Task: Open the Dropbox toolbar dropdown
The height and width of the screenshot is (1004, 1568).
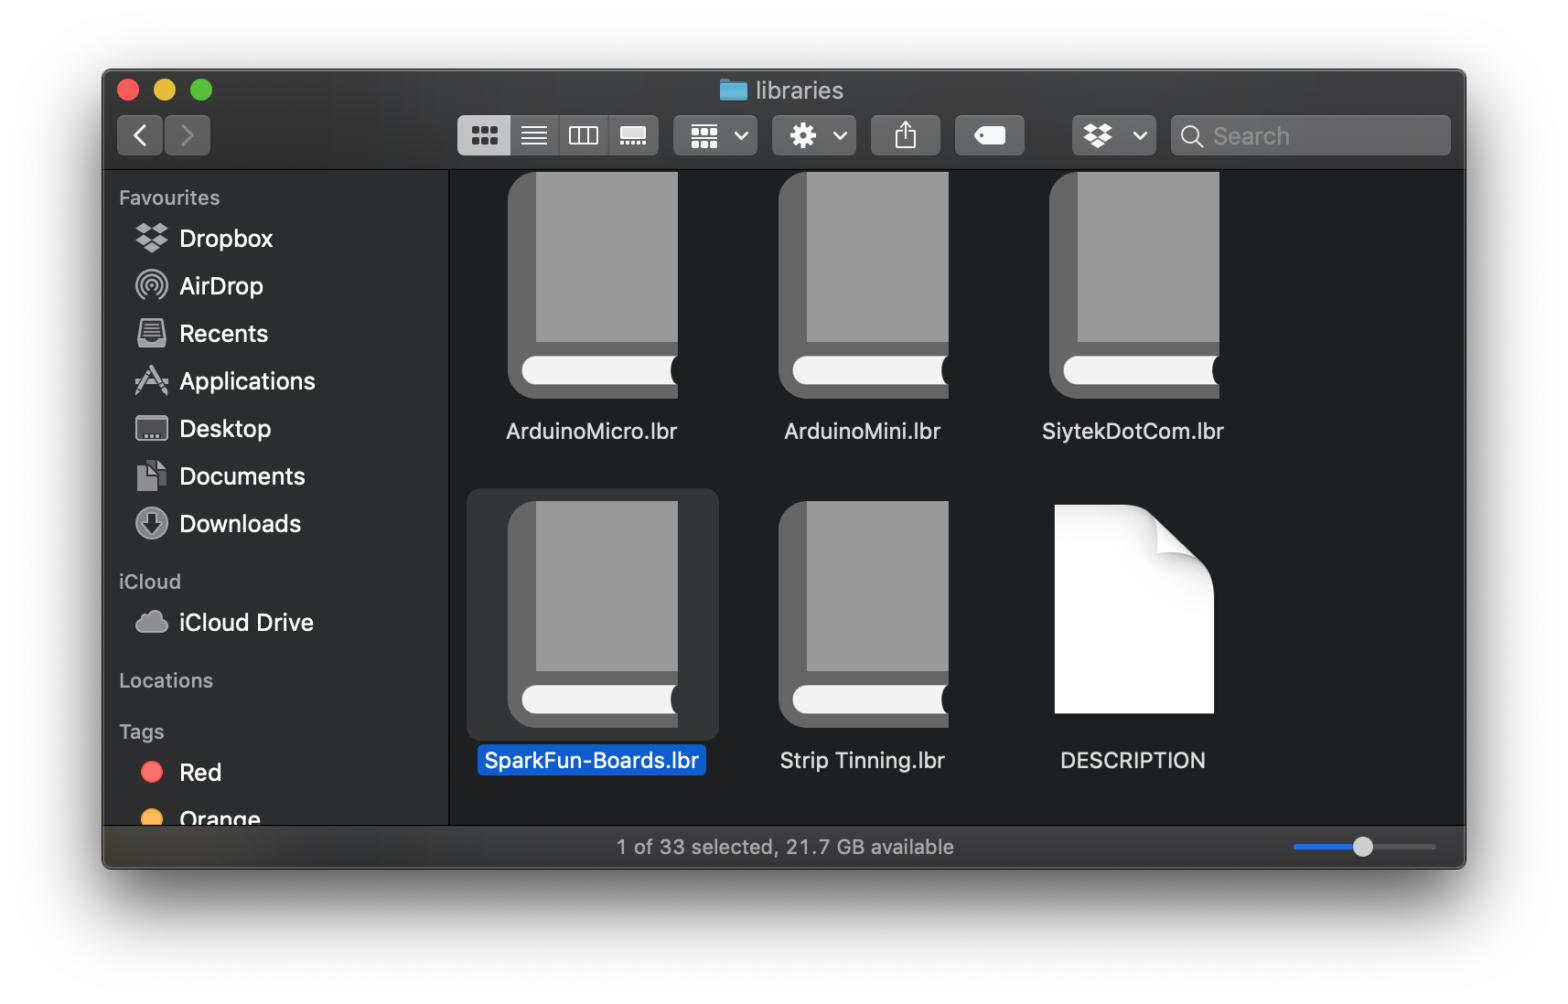Action: pos(1113,136)
